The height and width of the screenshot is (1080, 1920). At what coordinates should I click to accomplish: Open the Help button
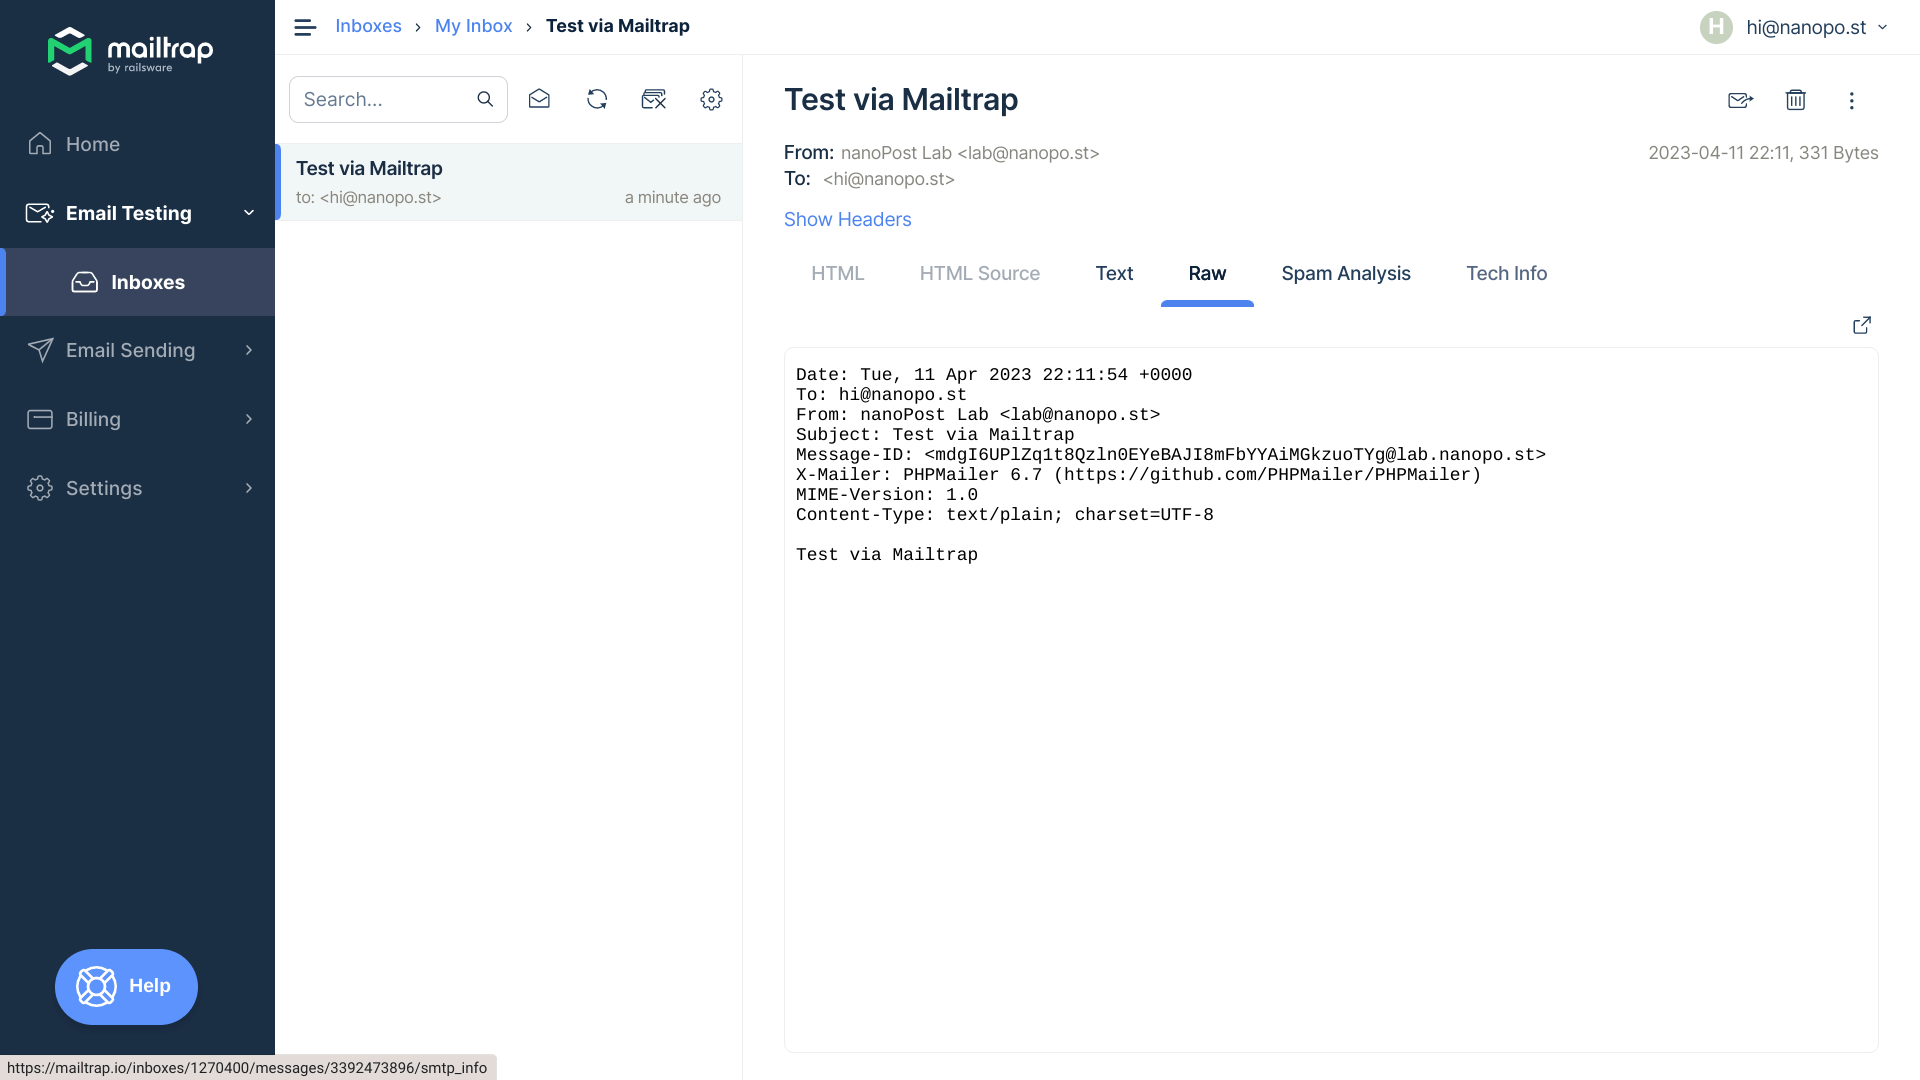pos(126,986)
